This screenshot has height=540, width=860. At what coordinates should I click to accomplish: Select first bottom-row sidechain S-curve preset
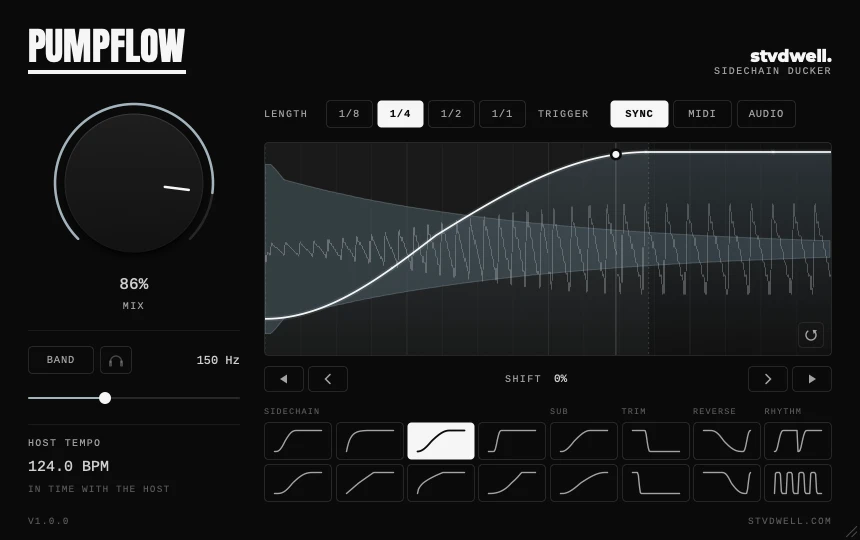[298, 483]
